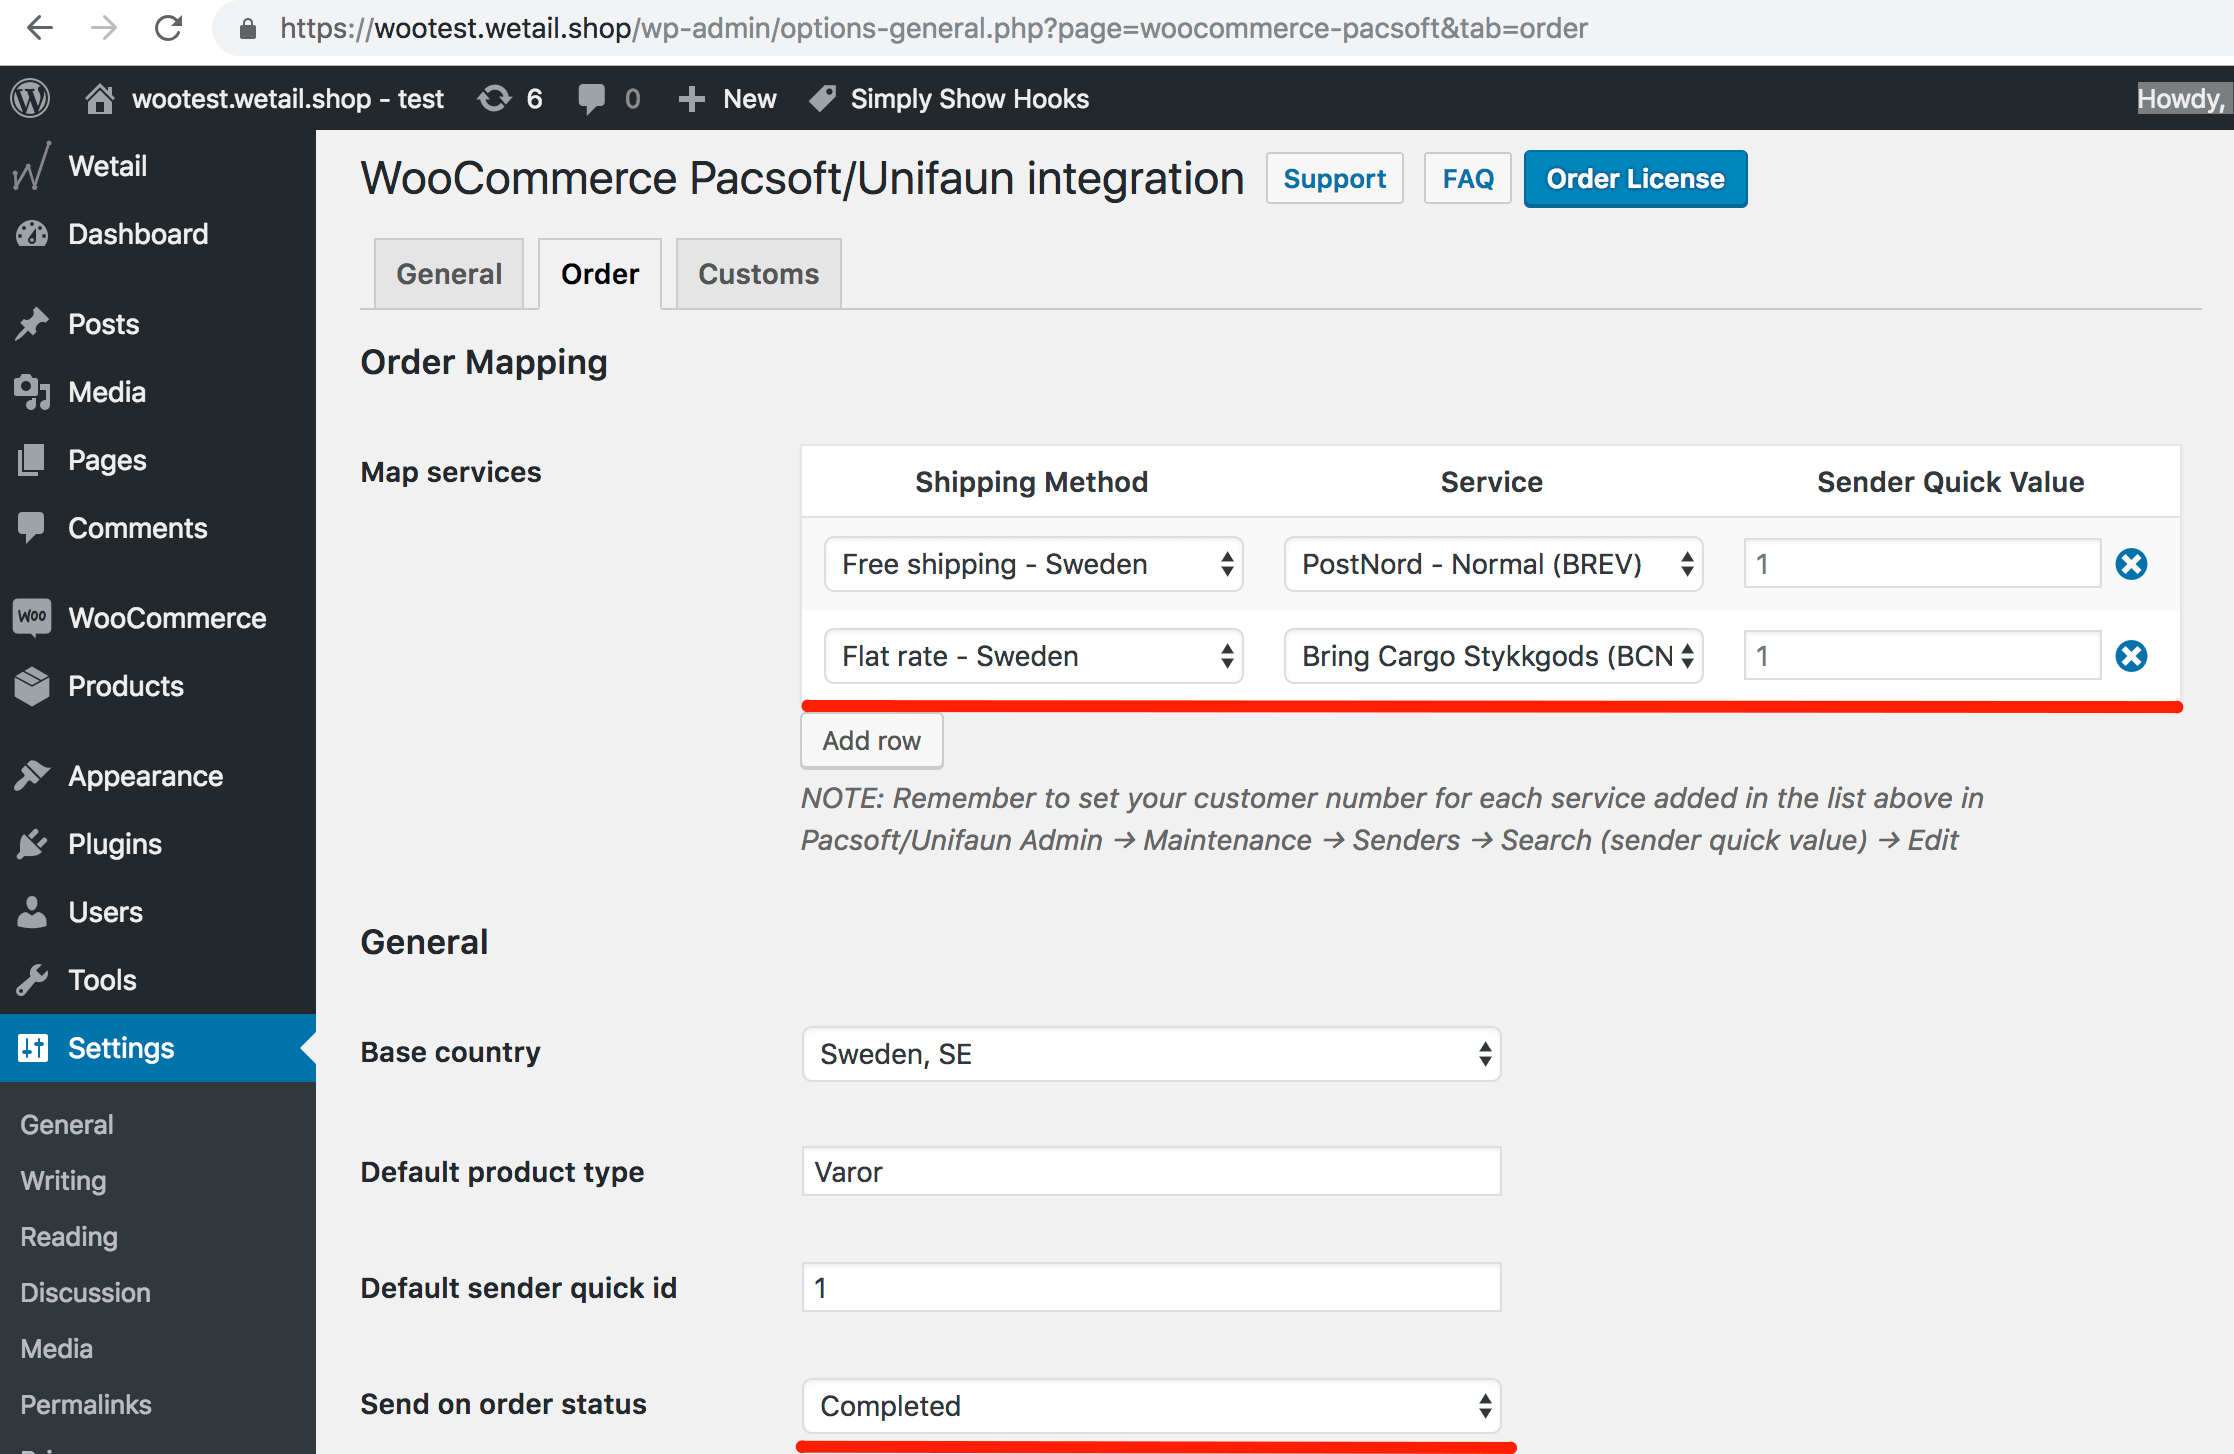Image resolution: width=2234 pixels, height=1454 pixels.
Task: Click the Order License button
Action: 1635,179
